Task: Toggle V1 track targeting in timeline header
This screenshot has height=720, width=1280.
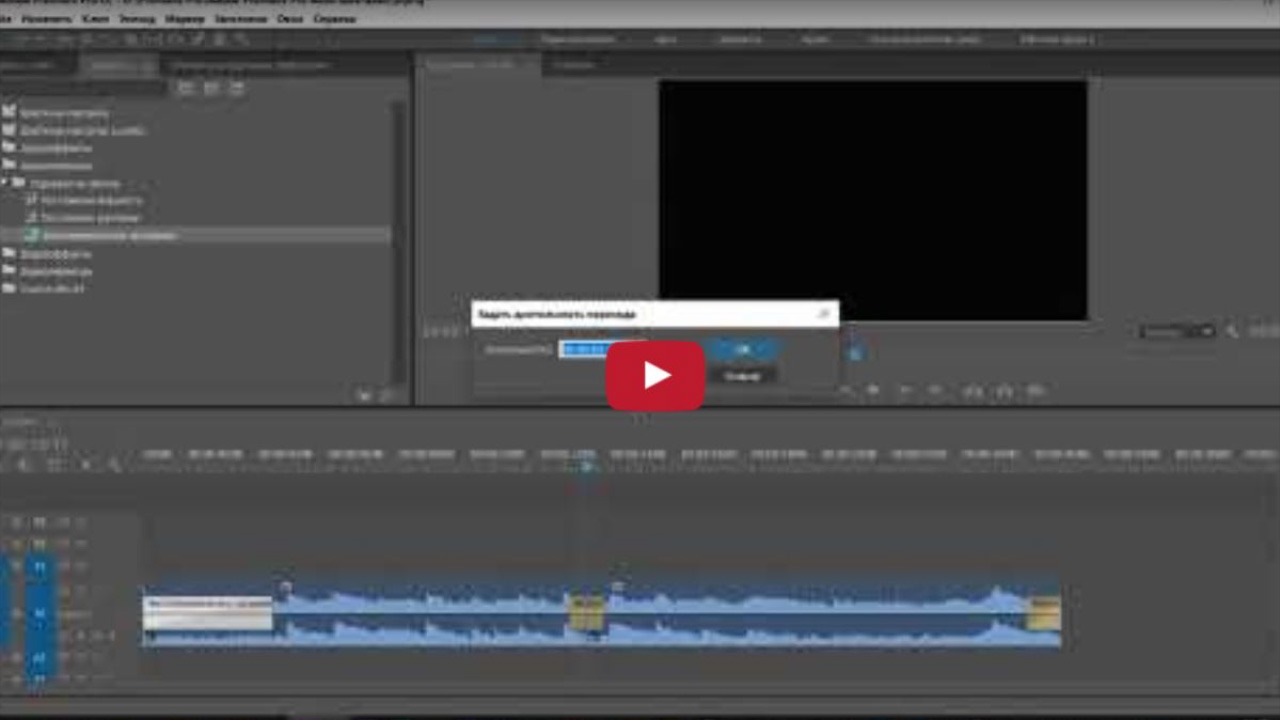Action: click(40, 566)
